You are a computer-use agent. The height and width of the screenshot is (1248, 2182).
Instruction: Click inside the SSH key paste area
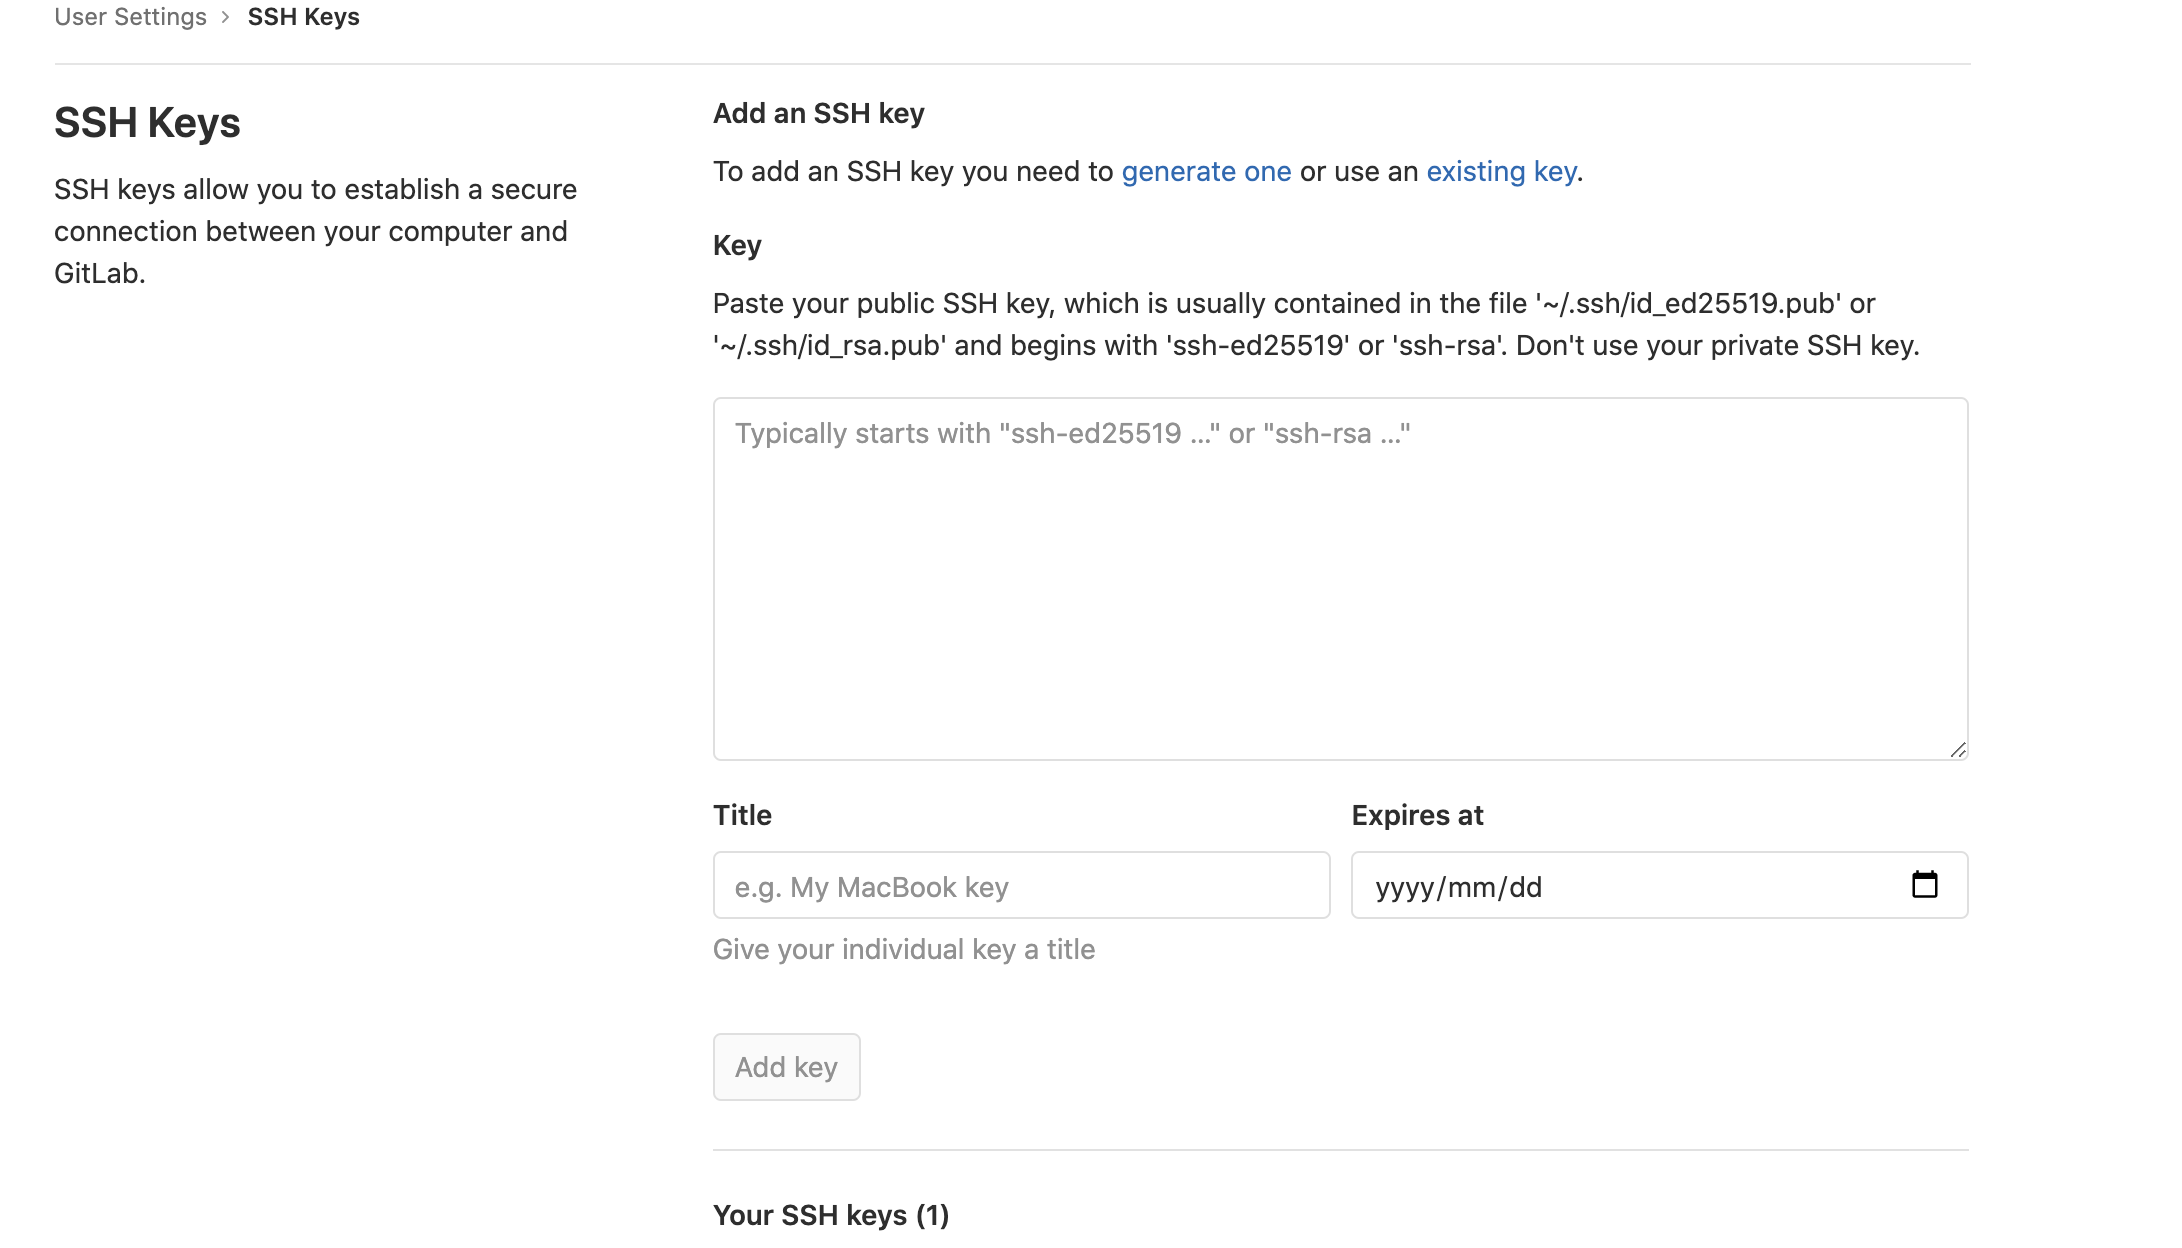(1338, 575)
